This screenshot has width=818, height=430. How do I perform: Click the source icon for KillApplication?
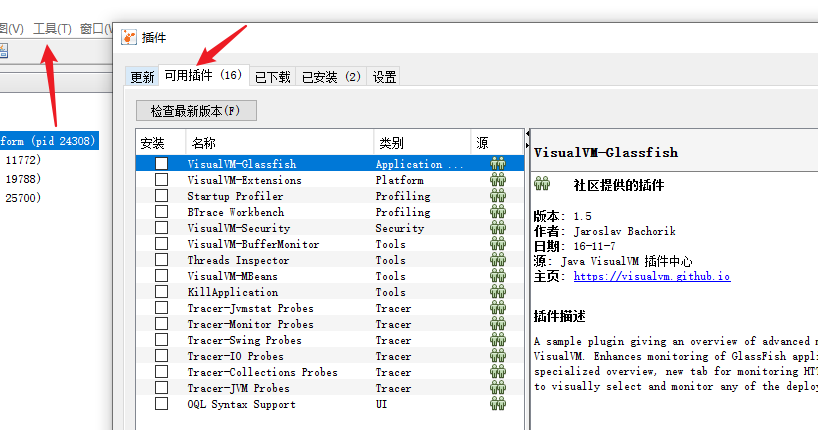tap(498, 292)
